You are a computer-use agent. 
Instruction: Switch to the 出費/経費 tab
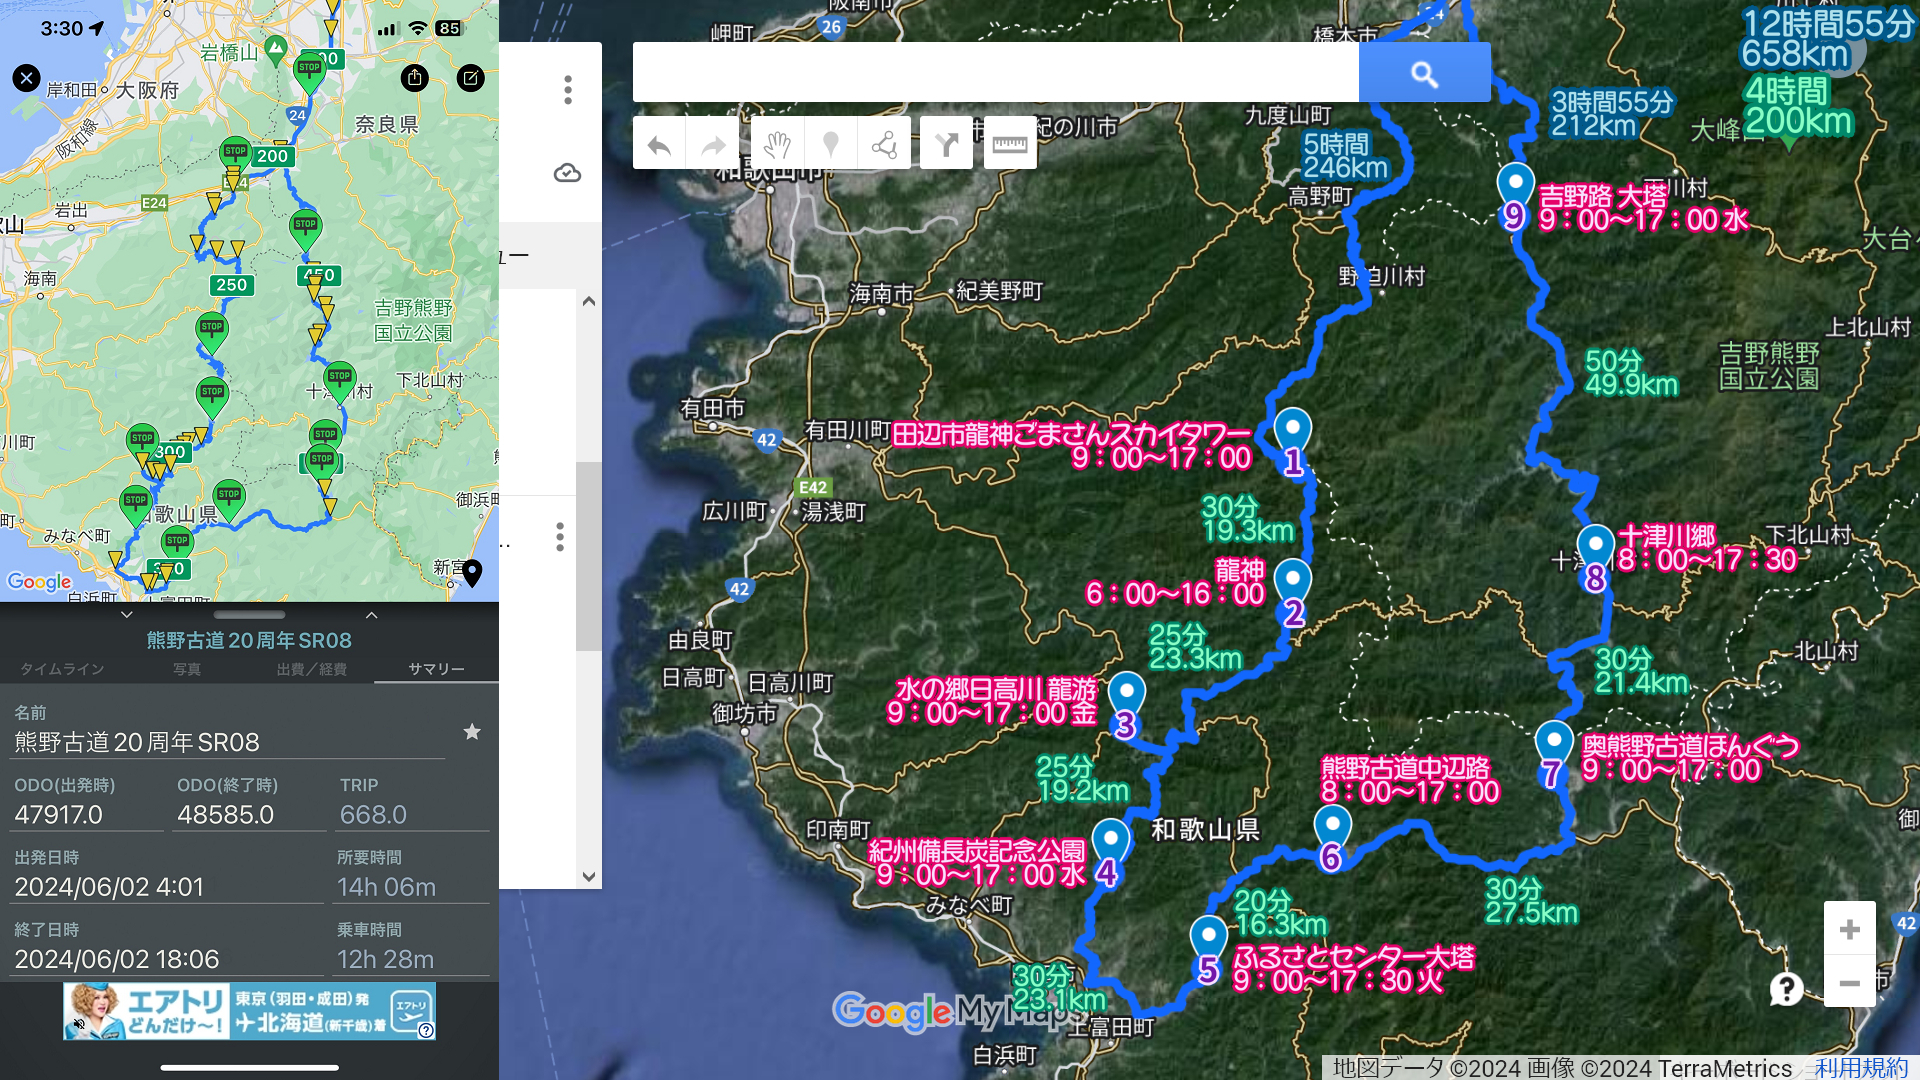pyautogui.click(x=311, y=669)
